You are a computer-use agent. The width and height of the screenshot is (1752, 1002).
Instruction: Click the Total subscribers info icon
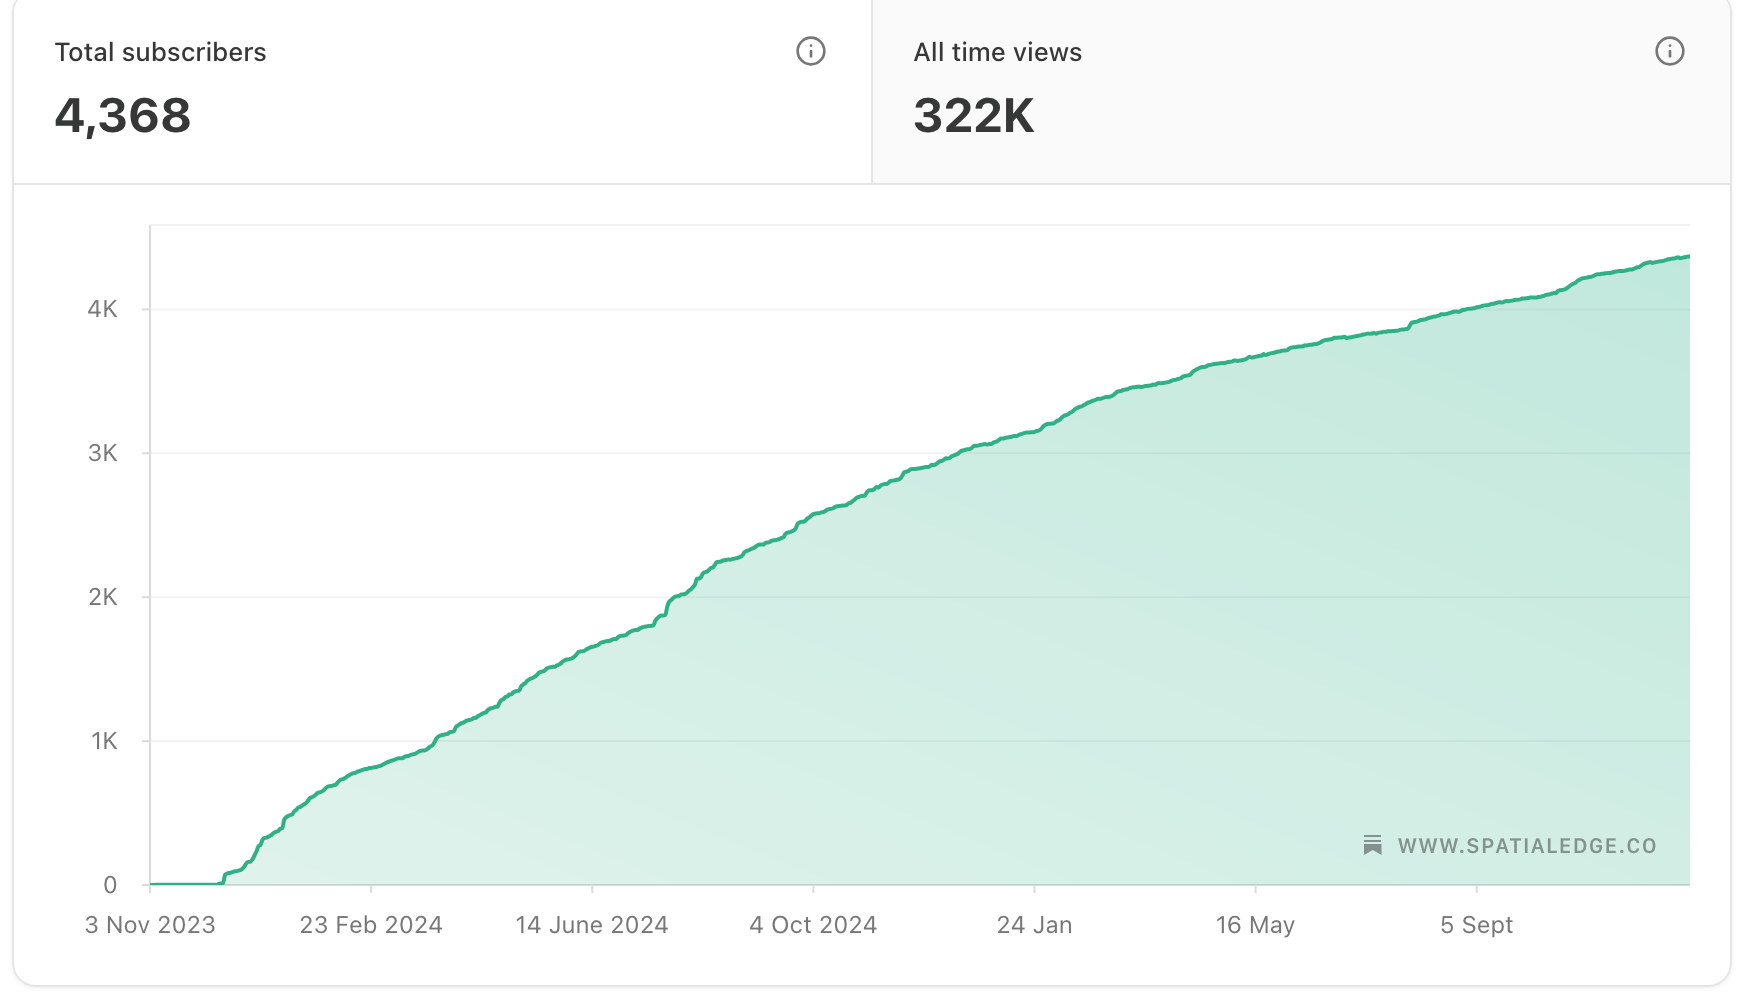(811, 51)
